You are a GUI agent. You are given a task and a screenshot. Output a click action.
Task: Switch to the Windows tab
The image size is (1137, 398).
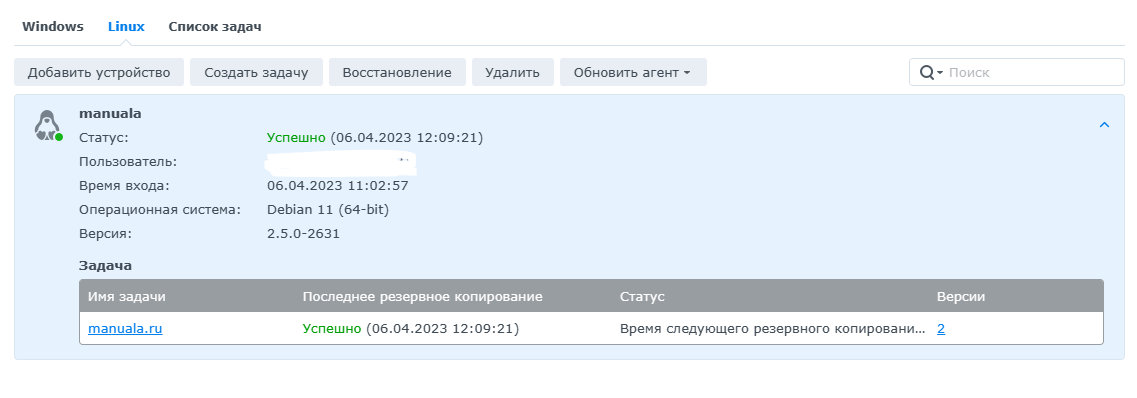pos(53,27)
